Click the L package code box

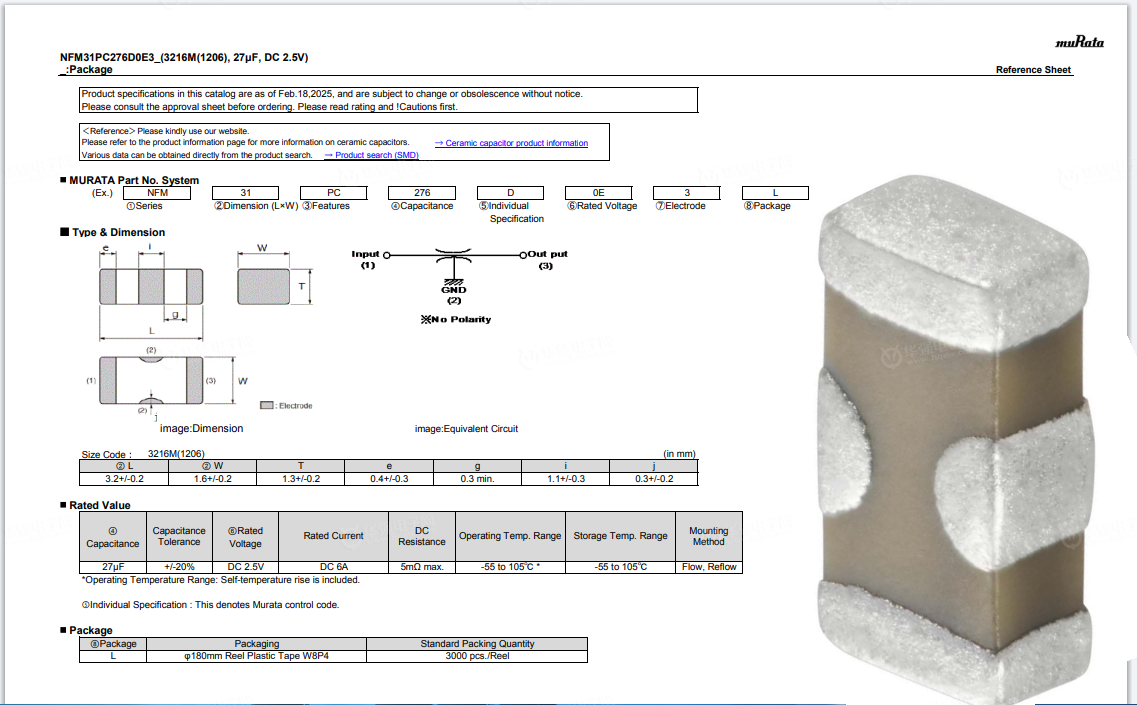tap(775, 193)
